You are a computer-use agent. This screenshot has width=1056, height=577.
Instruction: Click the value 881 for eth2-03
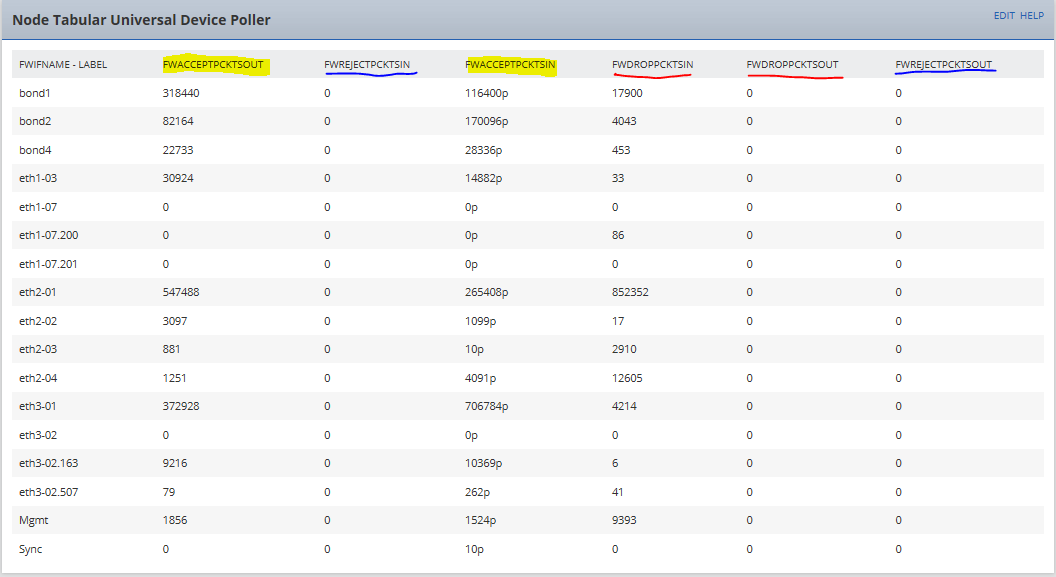coord(171,349)
